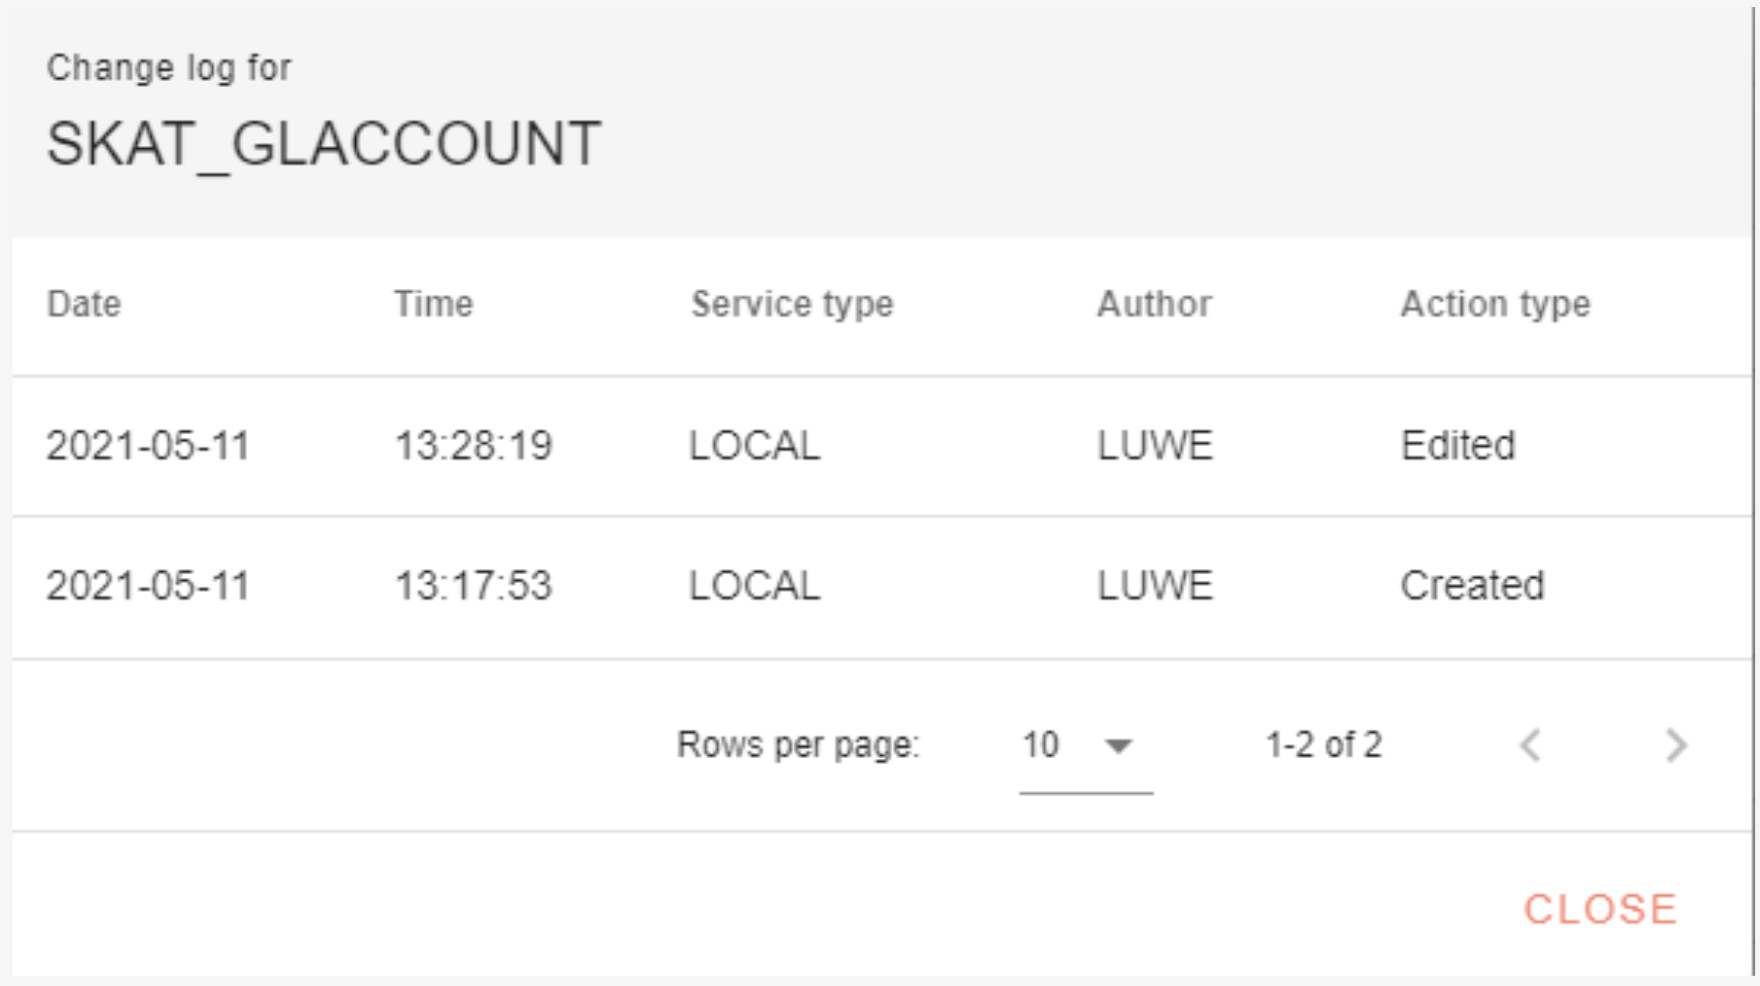Select the Created action type cell
This screenshot has height=986, width=1760.
[x=1472, y=585]
